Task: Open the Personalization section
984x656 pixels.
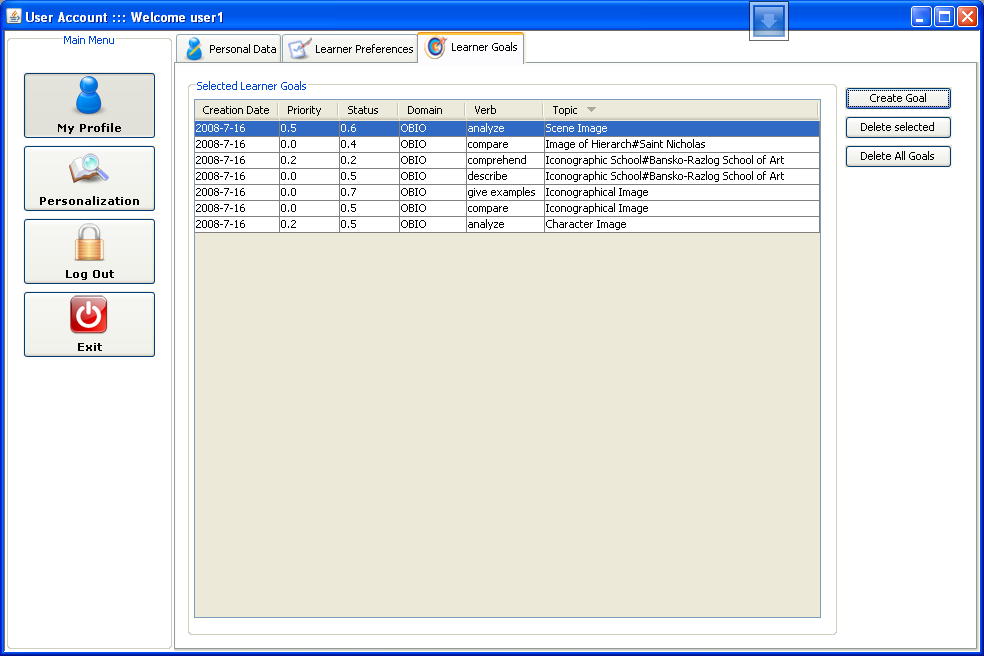Action: [x=89, y=178]
